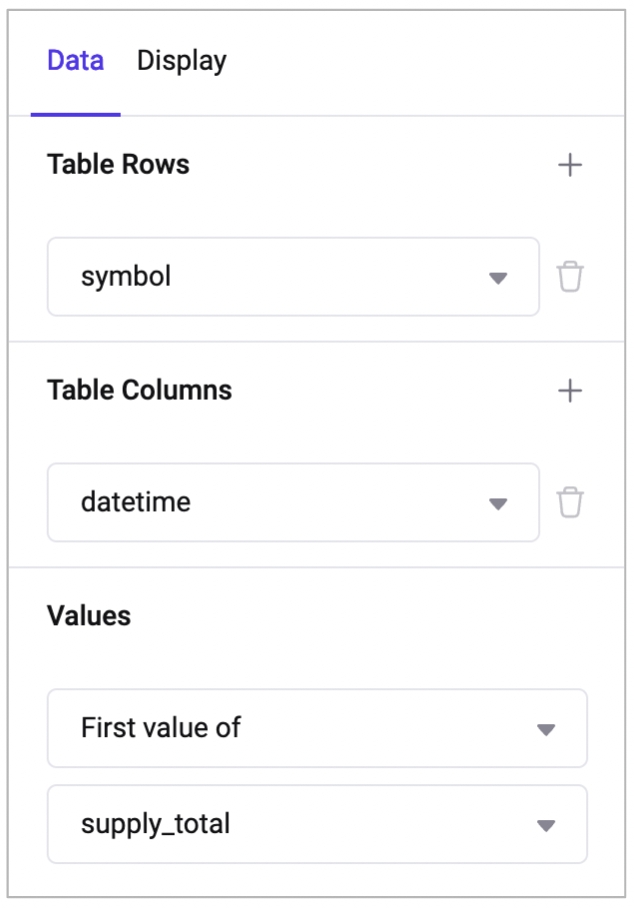
Task: Click the arrow on the symbol dropdown
Action: point(498,278)
